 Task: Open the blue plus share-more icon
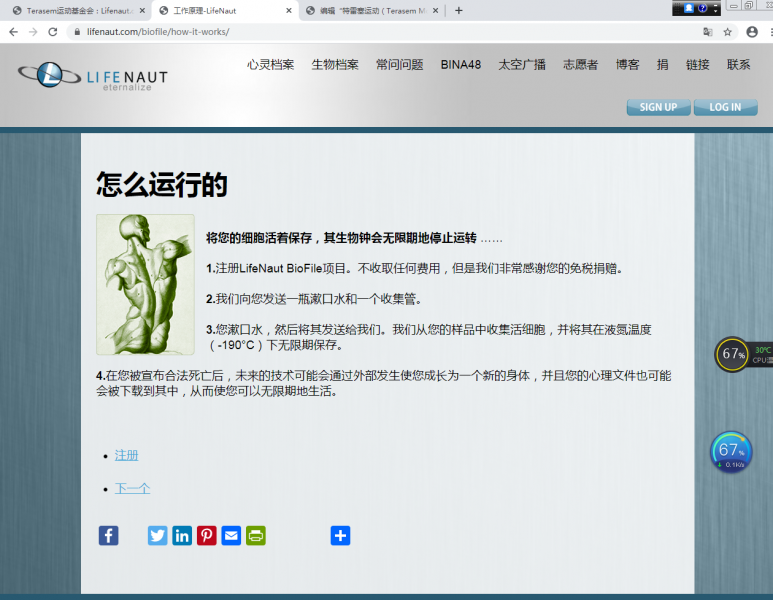340,535
